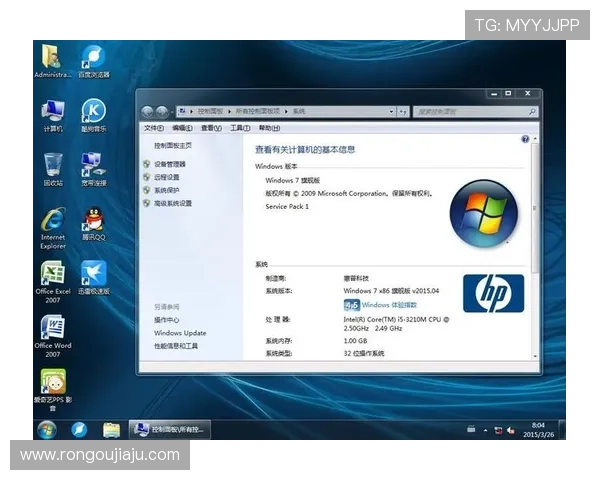The width and height of the screenshot is (600, 480).
Task: Open the 文件(F) menu
Action: tap(153, 128)
